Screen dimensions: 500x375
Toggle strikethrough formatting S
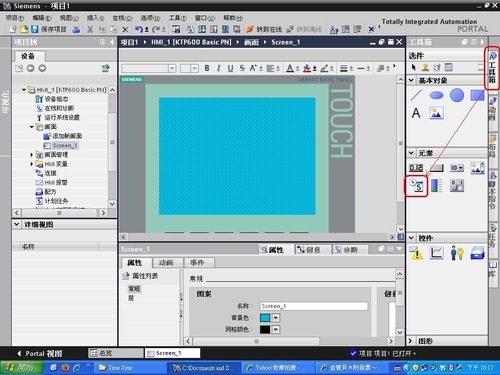[242, 68]
